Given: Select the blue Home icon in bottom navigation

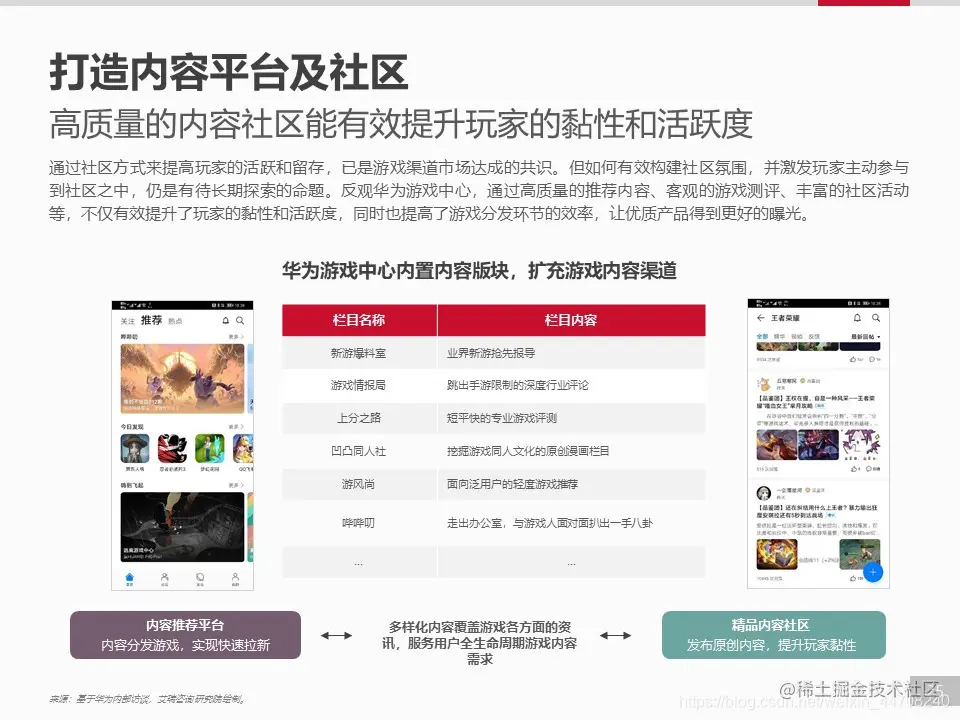Looking at the screenshot, I should click(x=129, y=576).
